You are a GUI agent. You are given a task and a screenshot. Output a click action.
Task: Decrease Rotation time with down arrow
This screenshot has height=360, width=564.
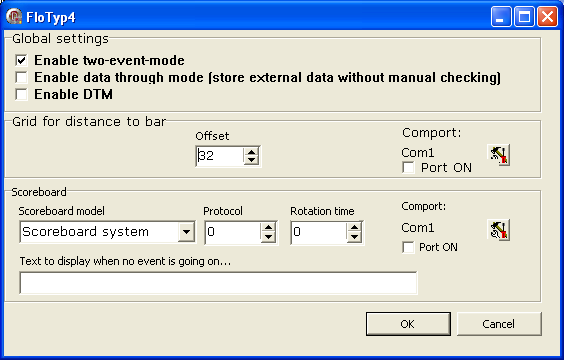tap(354, 237)
